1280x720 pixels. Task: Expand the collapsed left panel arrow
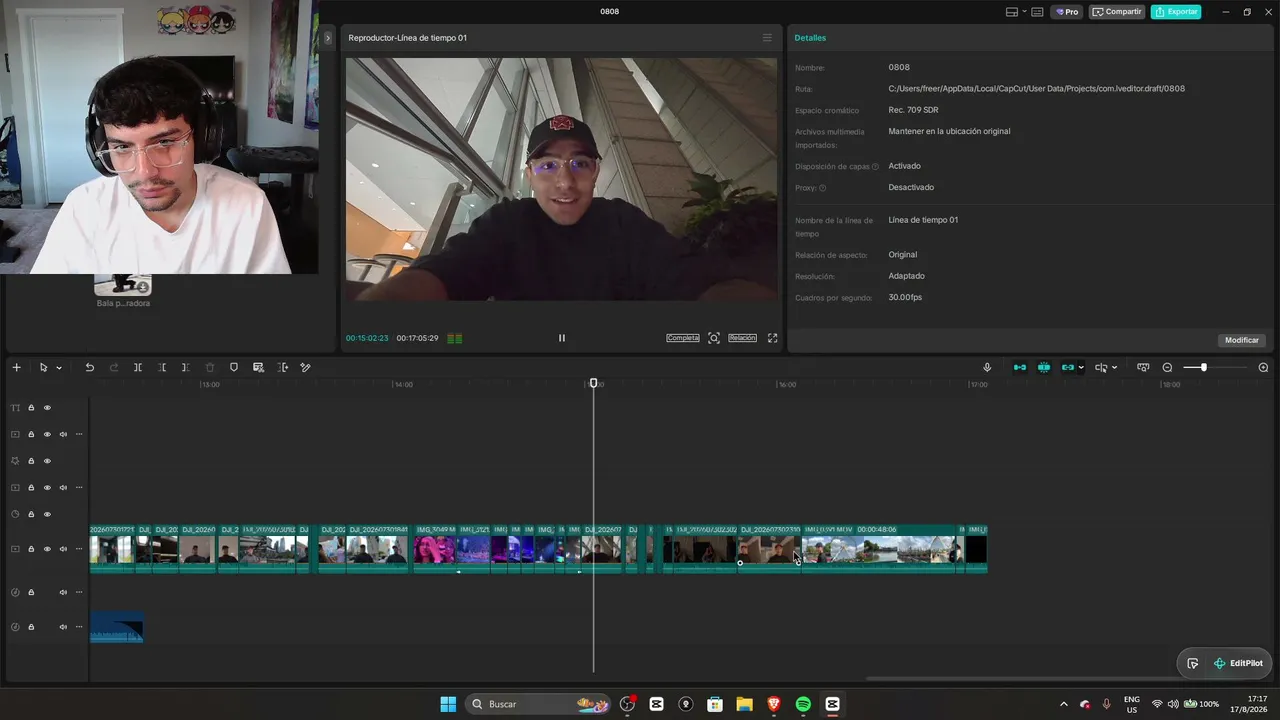[327, 38]
